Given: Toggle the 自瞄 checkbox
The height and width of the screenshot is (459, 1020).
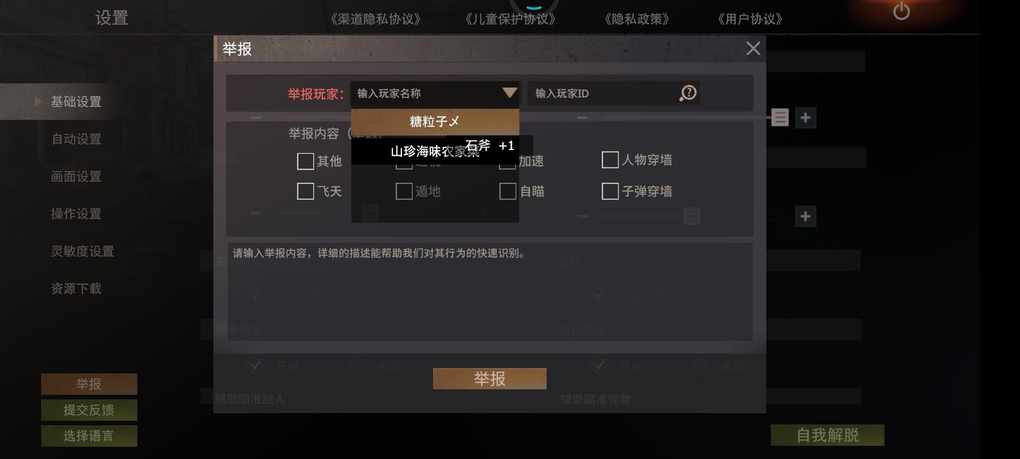Looking at the screenshot, I should coord(507,191).
